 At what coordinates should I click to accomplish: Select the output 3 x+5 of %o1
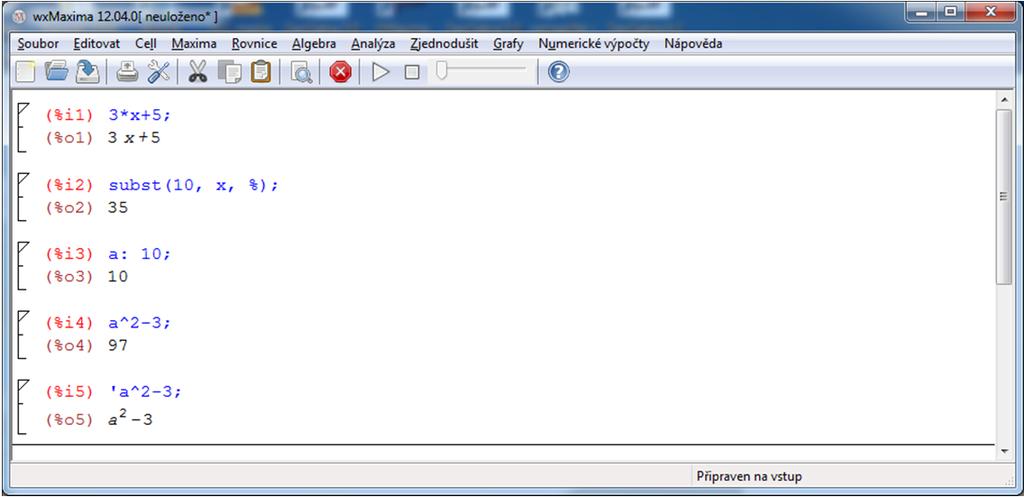134,138
